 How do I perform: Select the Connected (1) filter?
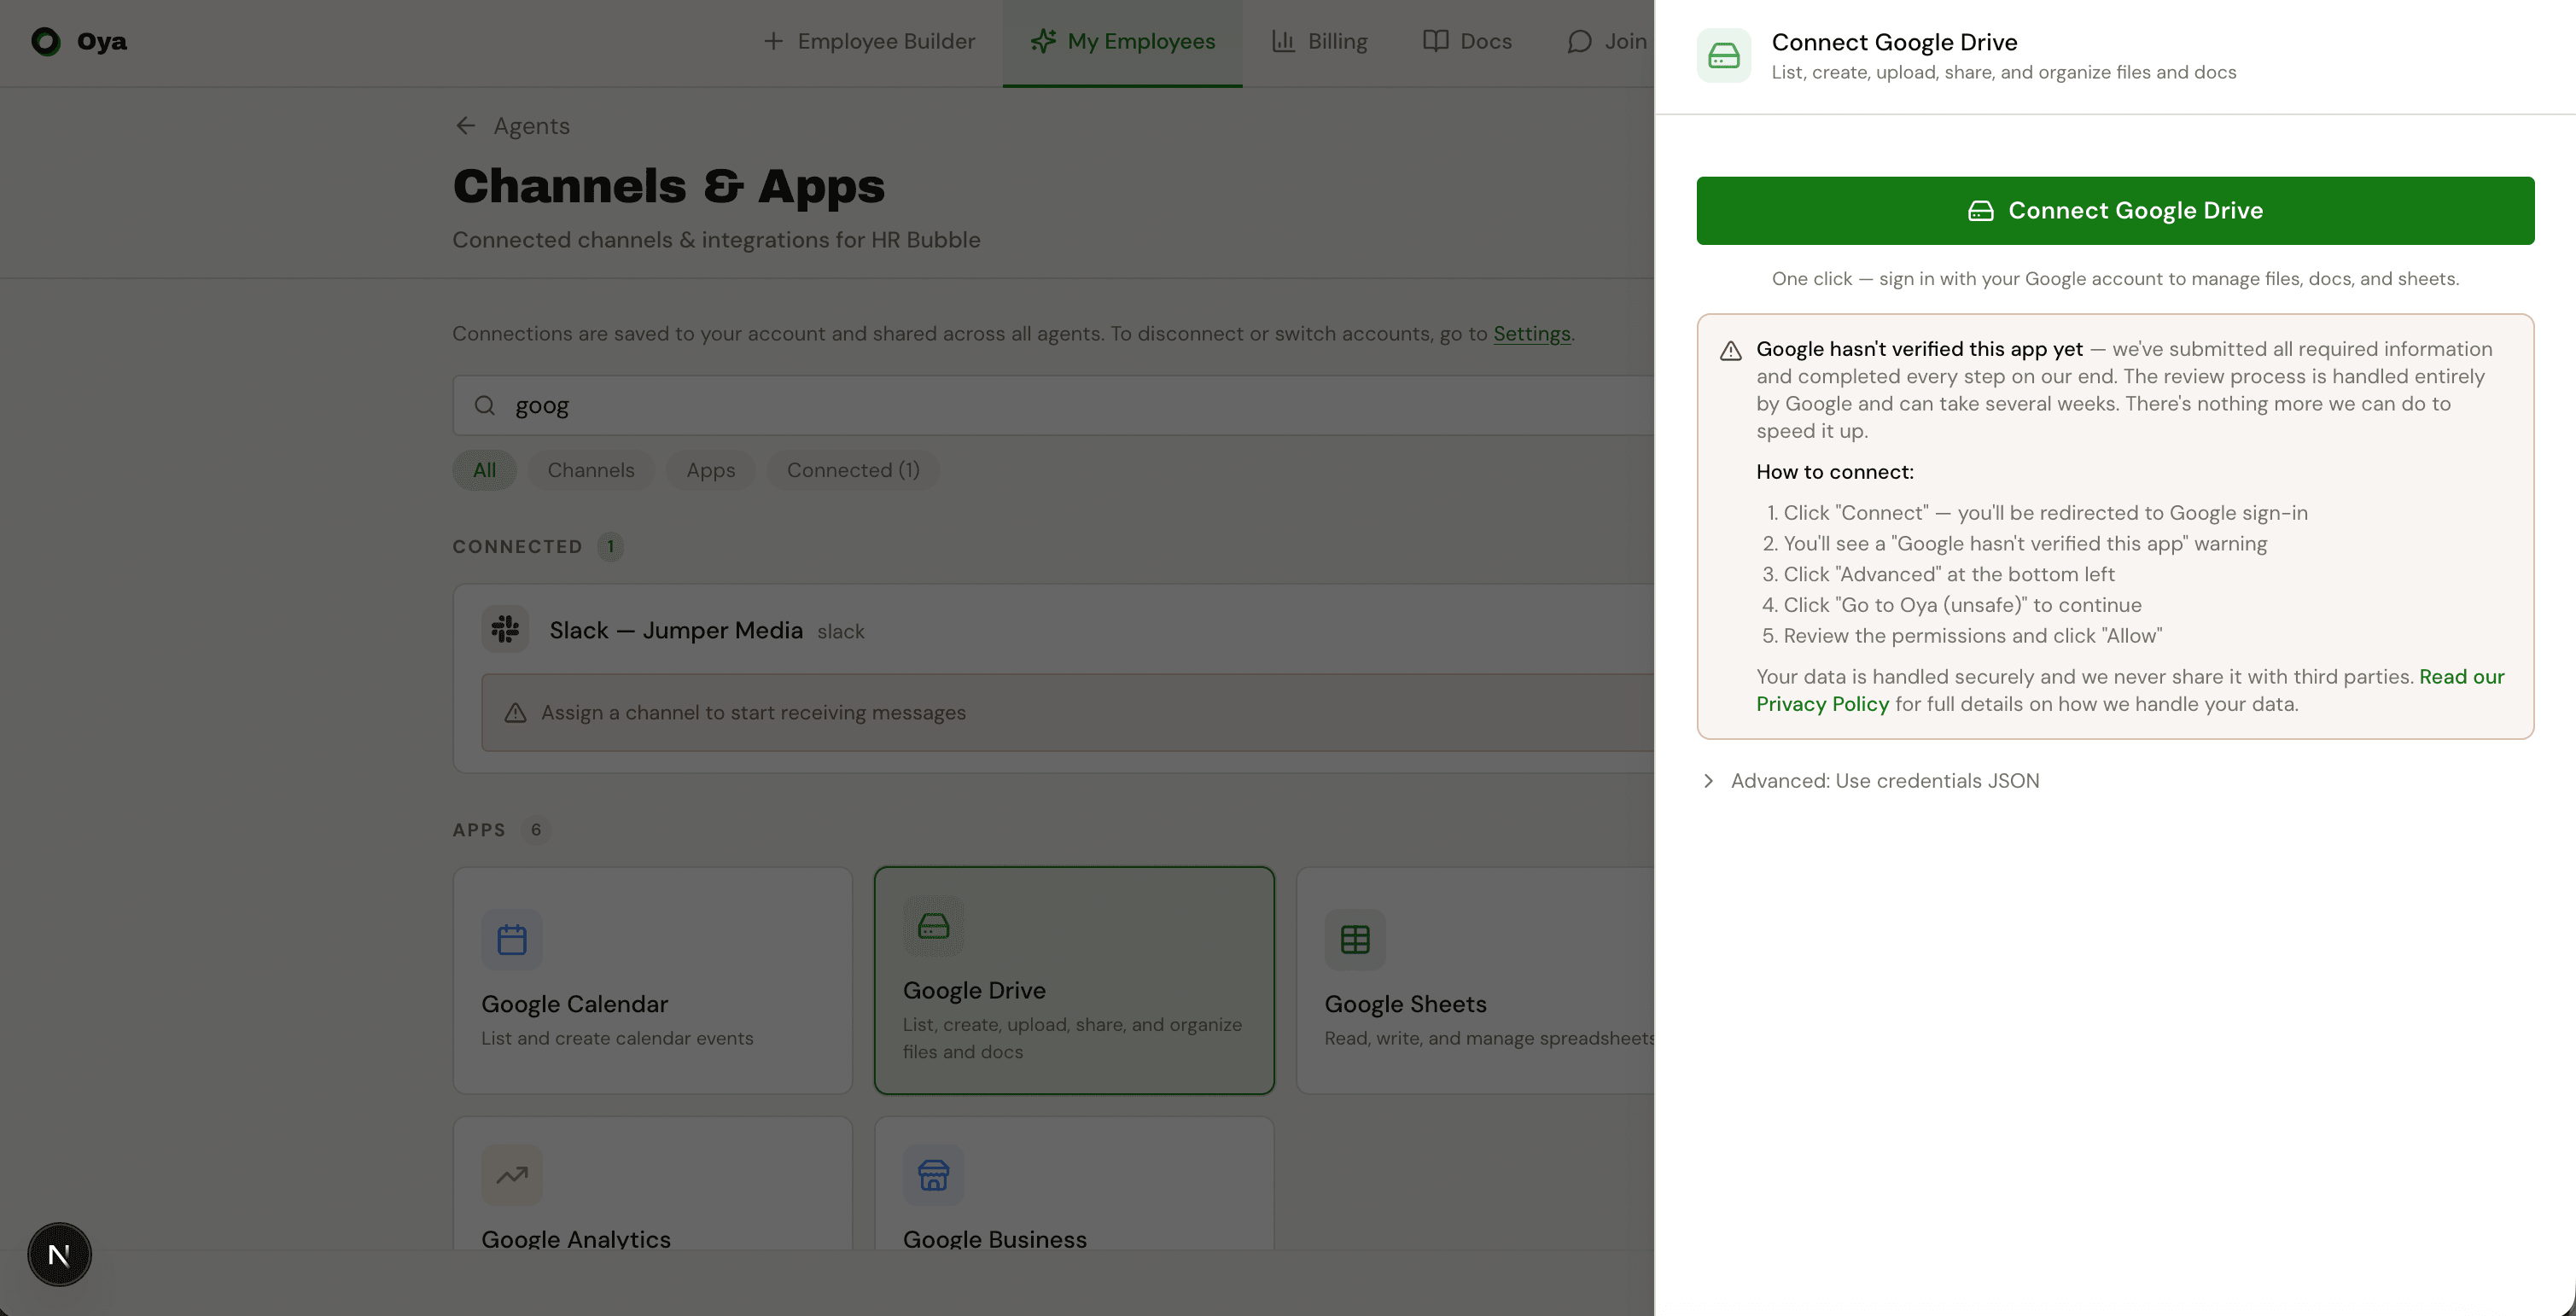point(852,470)
